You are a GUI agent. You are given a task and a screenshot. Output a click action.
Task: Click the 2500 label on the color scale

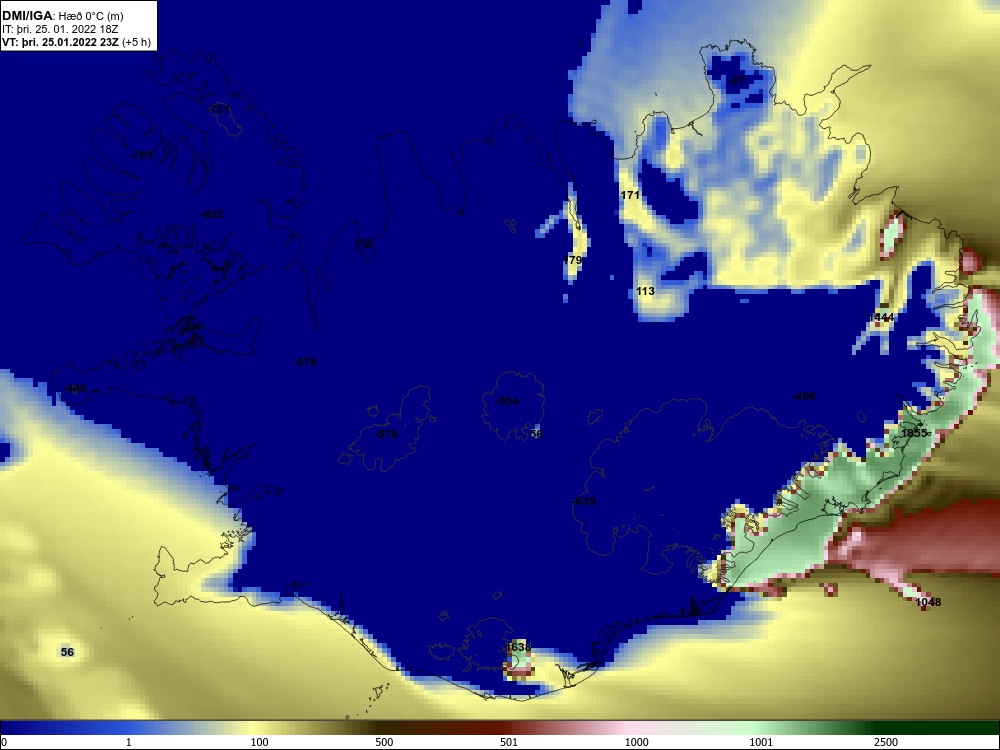886,742
